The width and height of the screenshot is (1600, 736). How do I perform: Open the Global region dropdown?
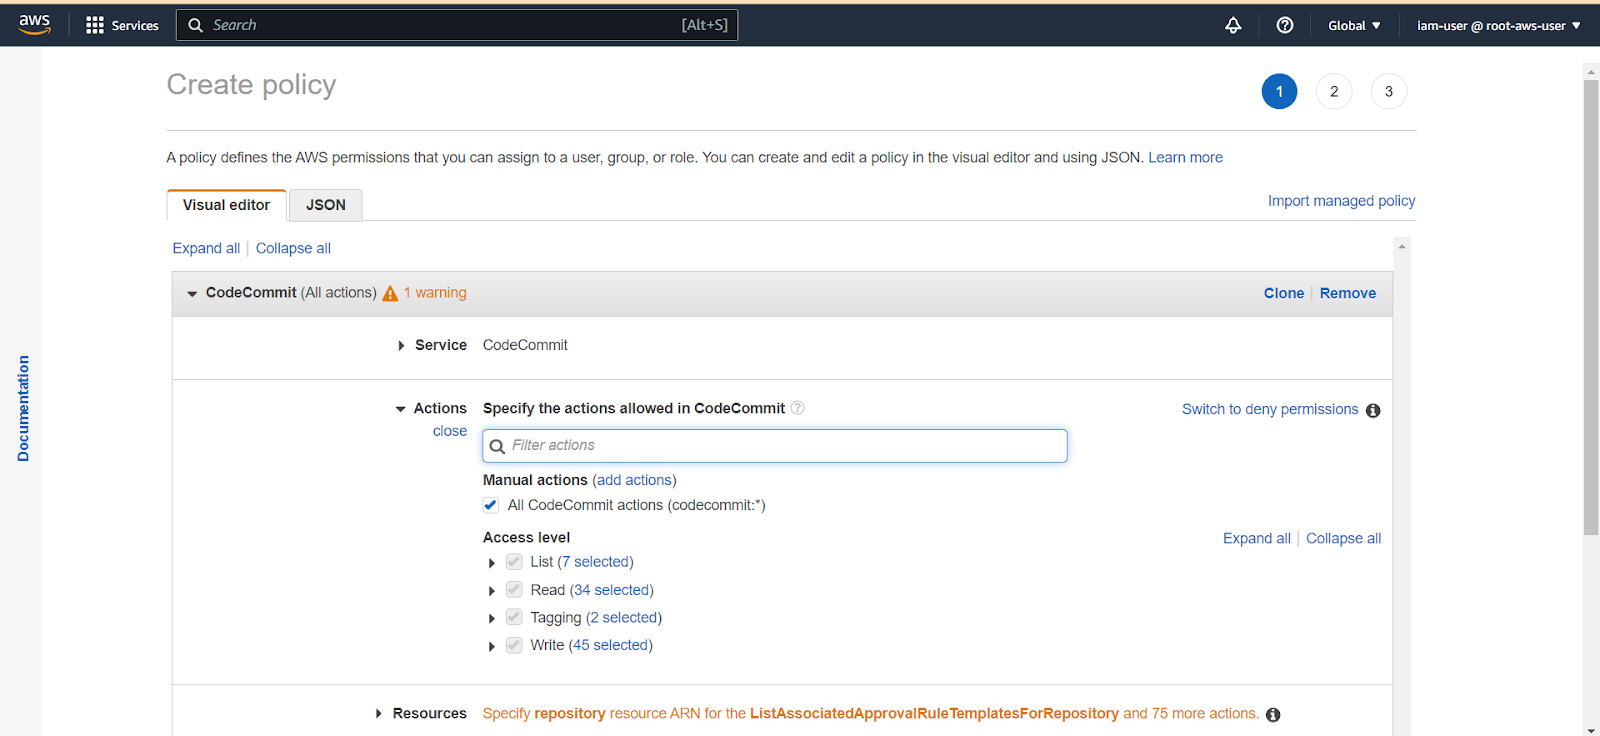[x=1354, y=25]
